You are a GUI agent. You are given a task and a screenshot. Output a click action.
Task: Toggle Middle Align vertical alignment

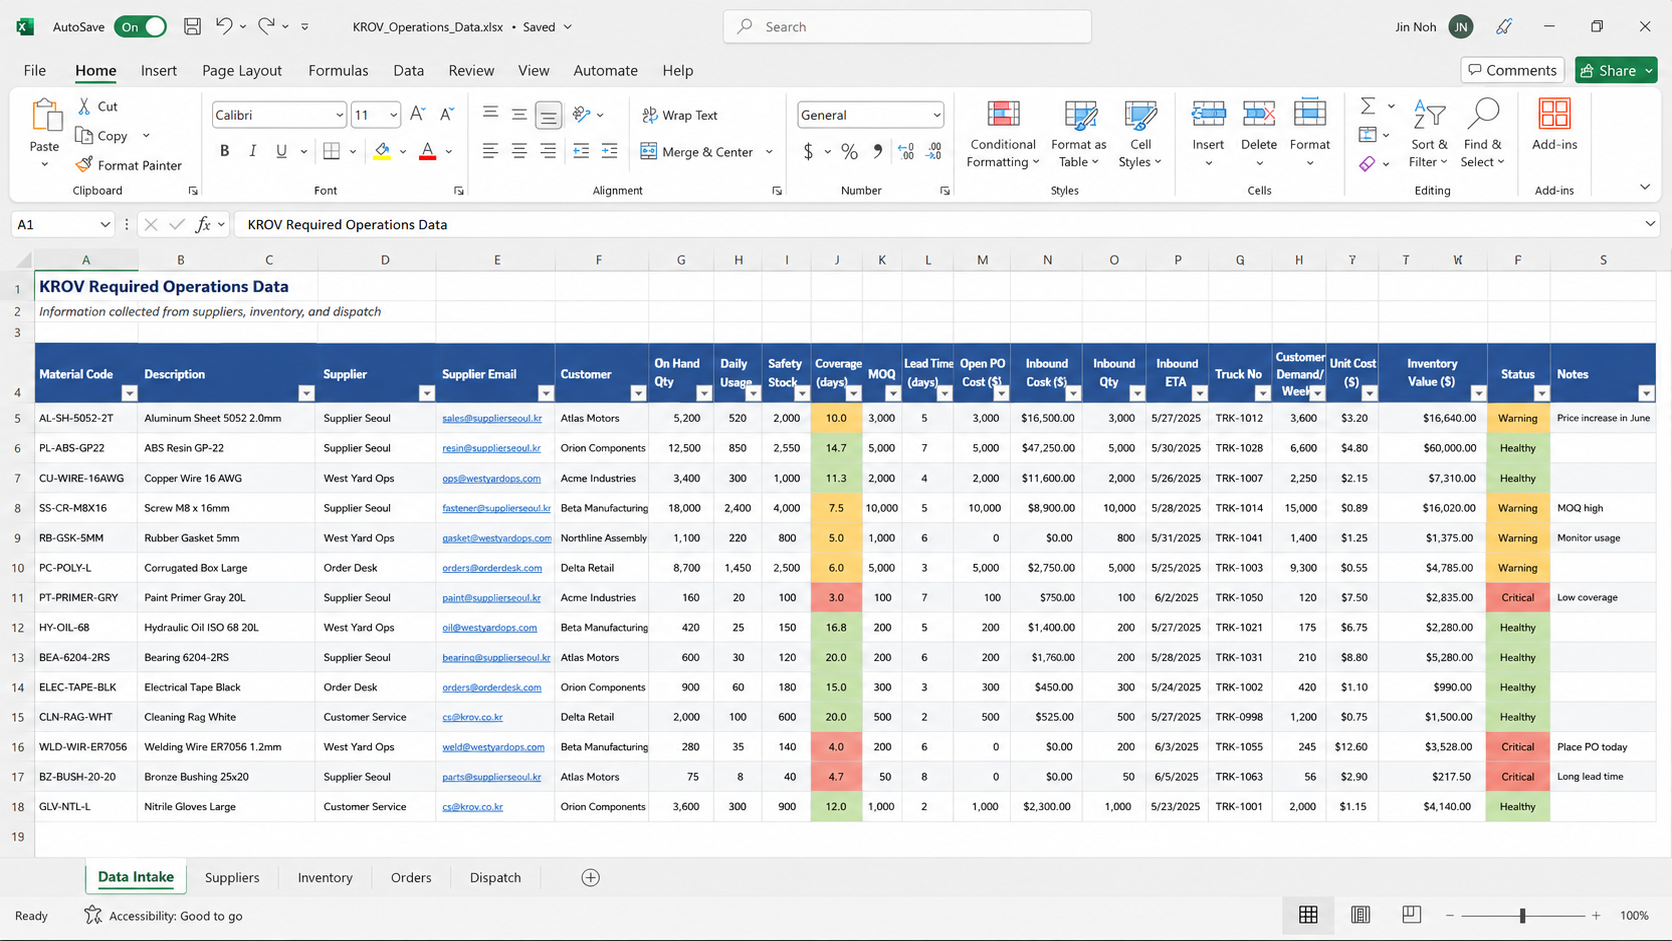click(x=519, y=115)
